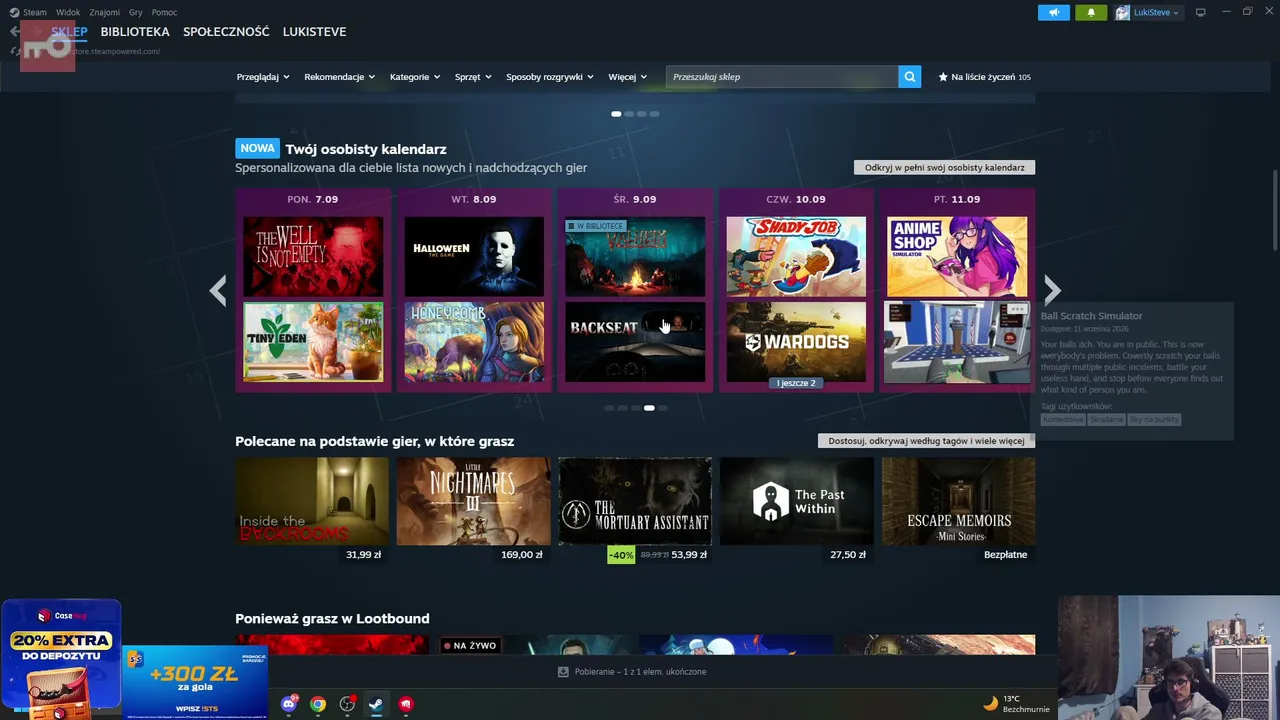Select the first calendar page dot
The width and height of the screenshot is (1280, 720).
click(x=609, y=408)
